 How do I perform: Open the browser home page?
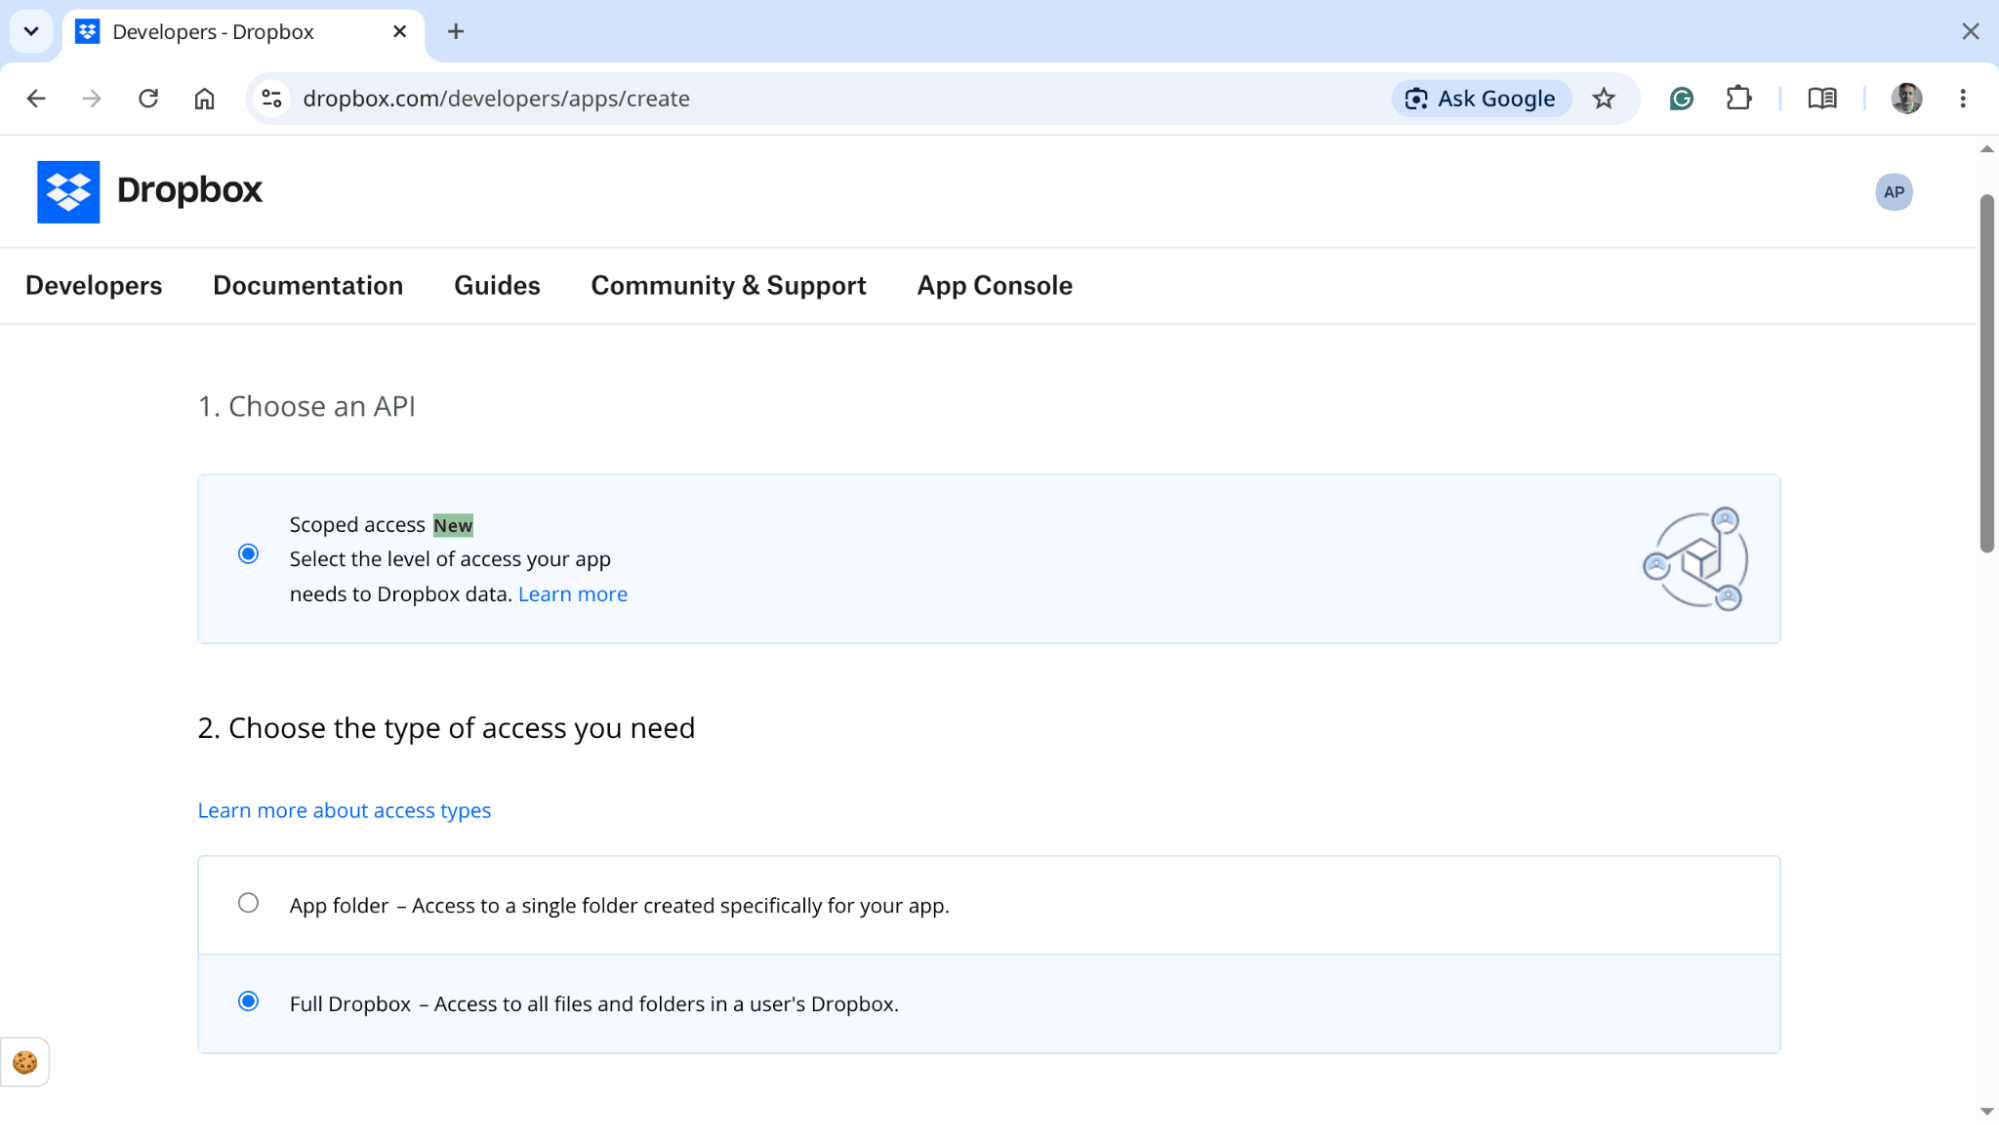(x=204, y=98)
